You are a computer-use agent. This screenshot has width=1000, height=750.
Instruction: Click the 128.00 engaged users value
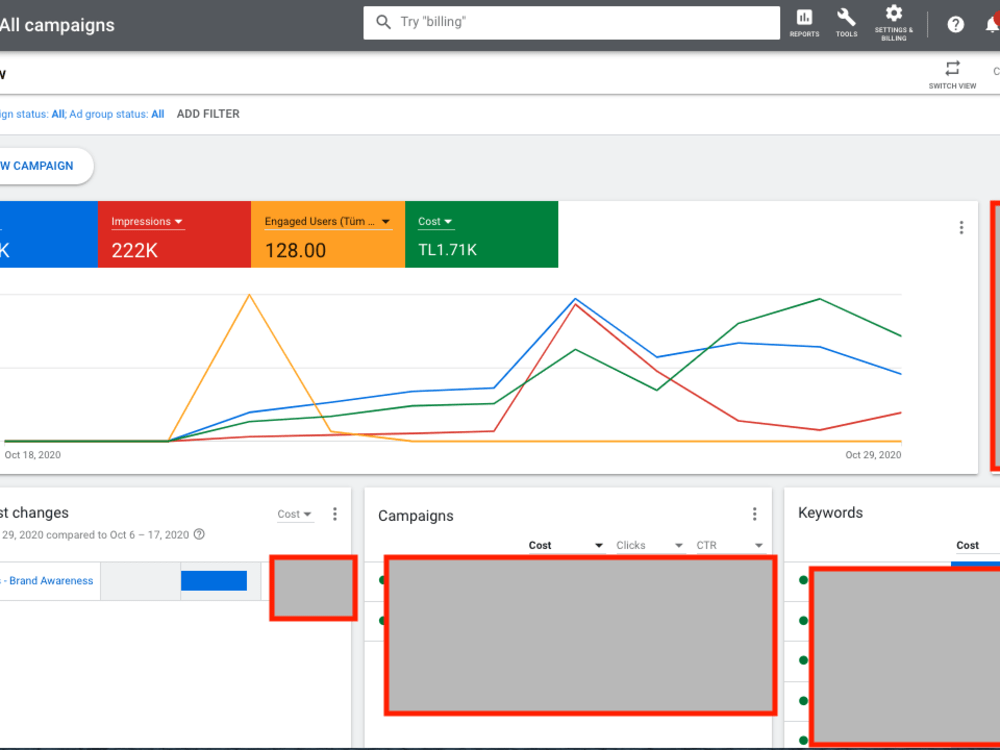[x=295, y=251]
